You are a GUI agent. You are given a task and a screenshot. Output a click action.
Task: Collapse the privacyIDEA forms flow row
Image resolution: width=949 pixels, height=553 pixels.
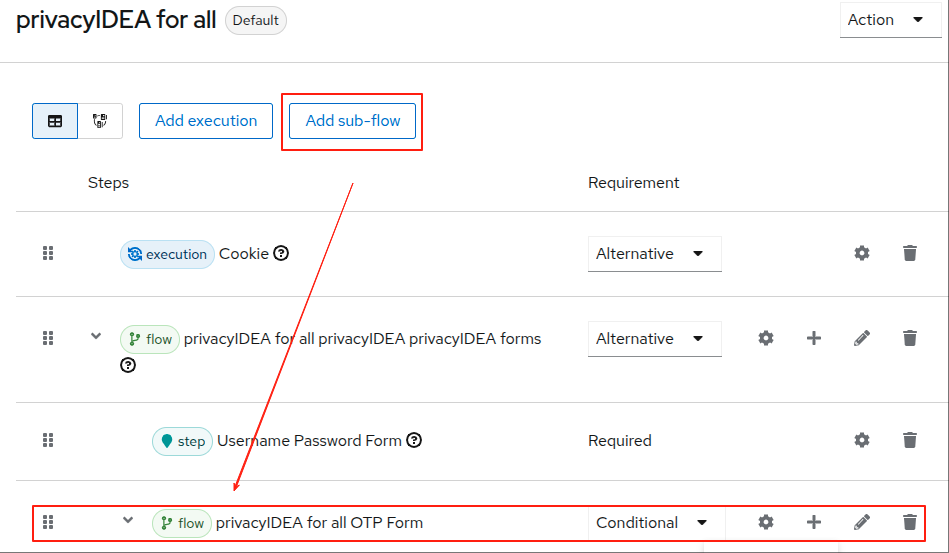point(96,336)
